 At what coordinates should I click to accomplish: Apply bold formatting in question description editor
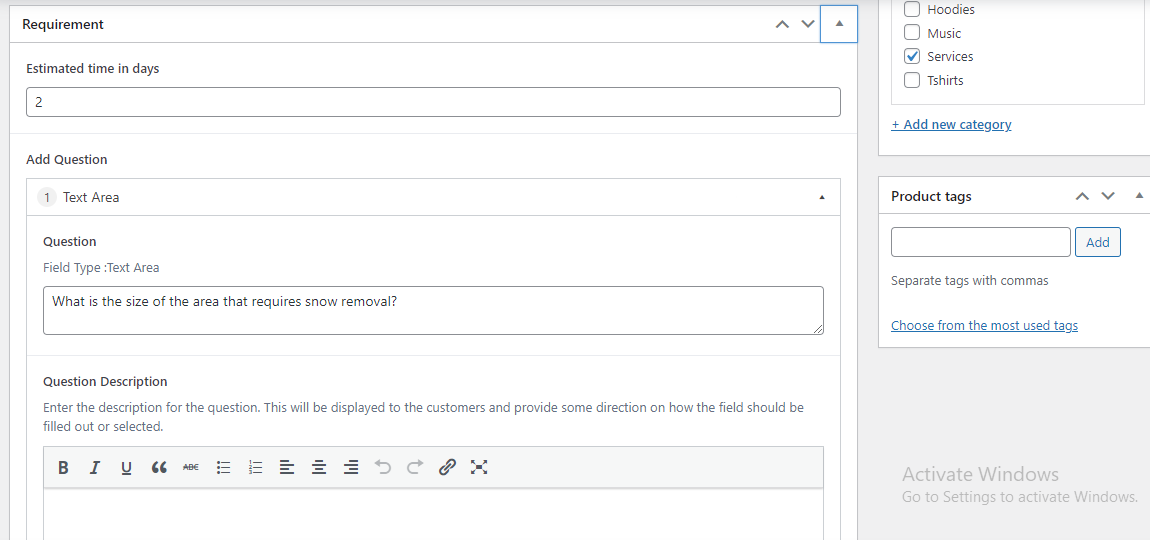[x=63, y=467]
